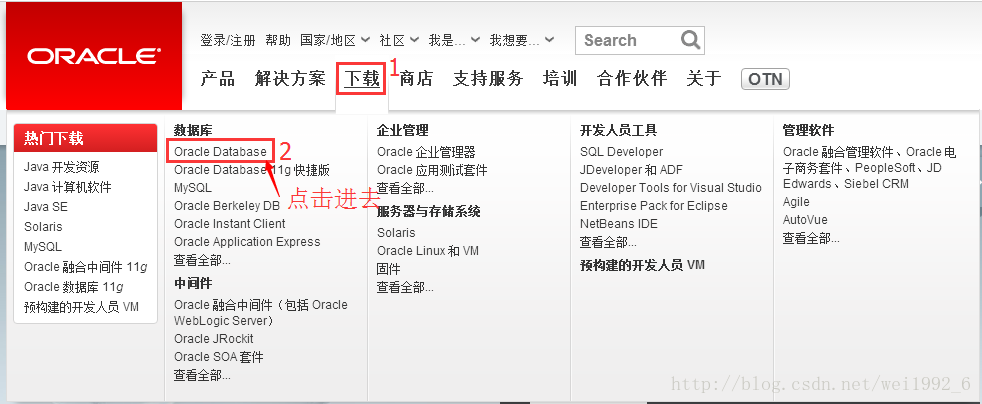Open the AutoVue link

(805, 220)
